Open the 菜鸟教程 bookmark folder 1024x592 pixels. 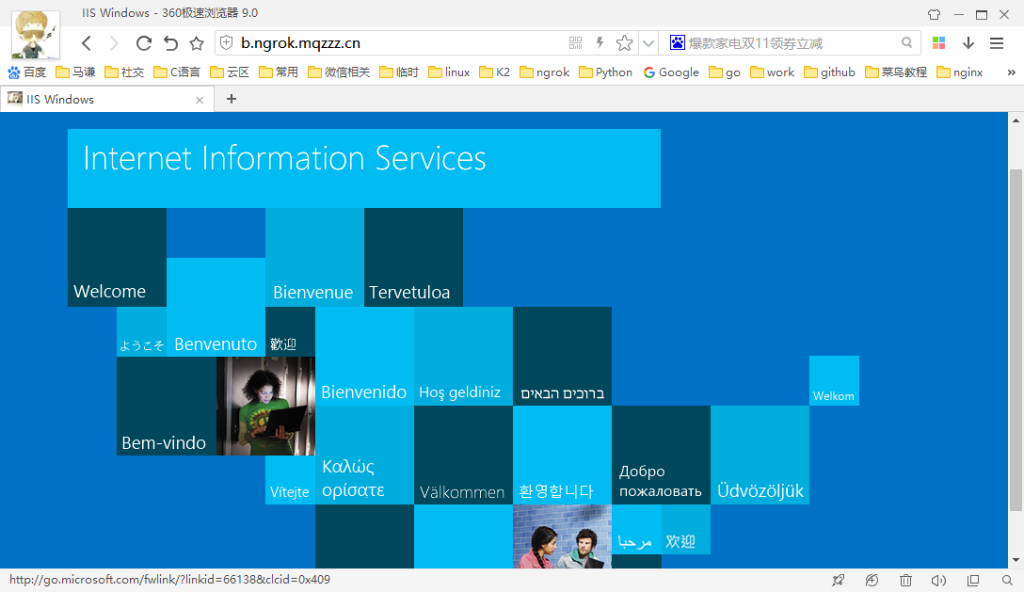click(896, 72)
